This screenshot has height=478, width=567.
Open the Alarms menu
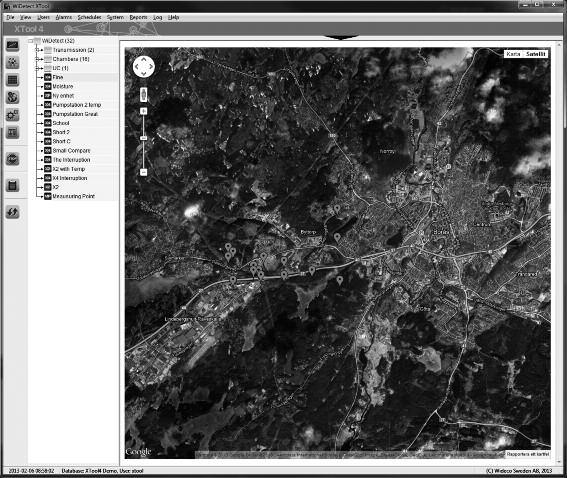pos(64,17)
